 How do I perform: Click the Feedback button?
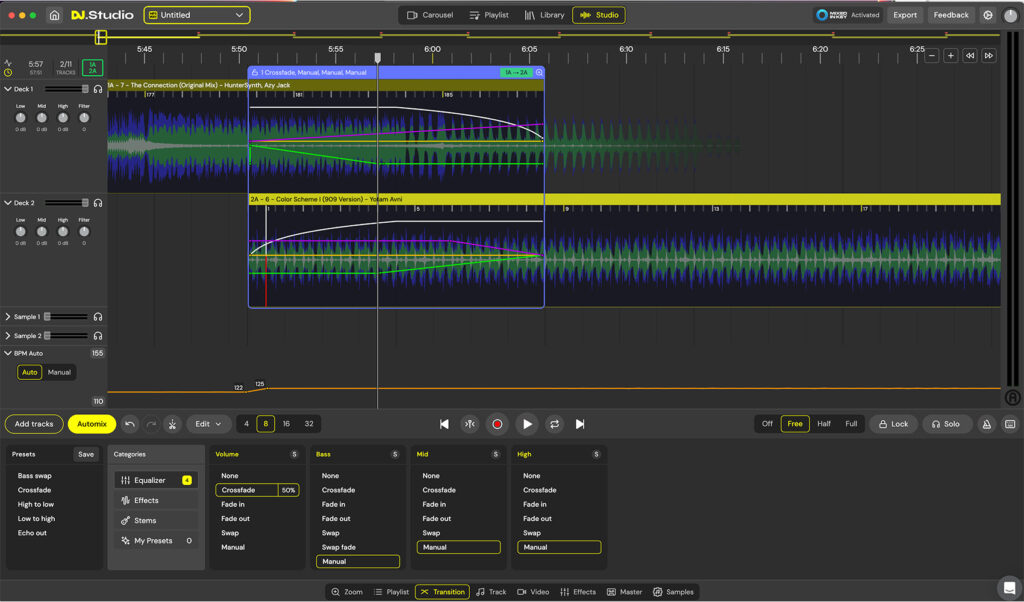pyautogui.click(x=951, y=14)
